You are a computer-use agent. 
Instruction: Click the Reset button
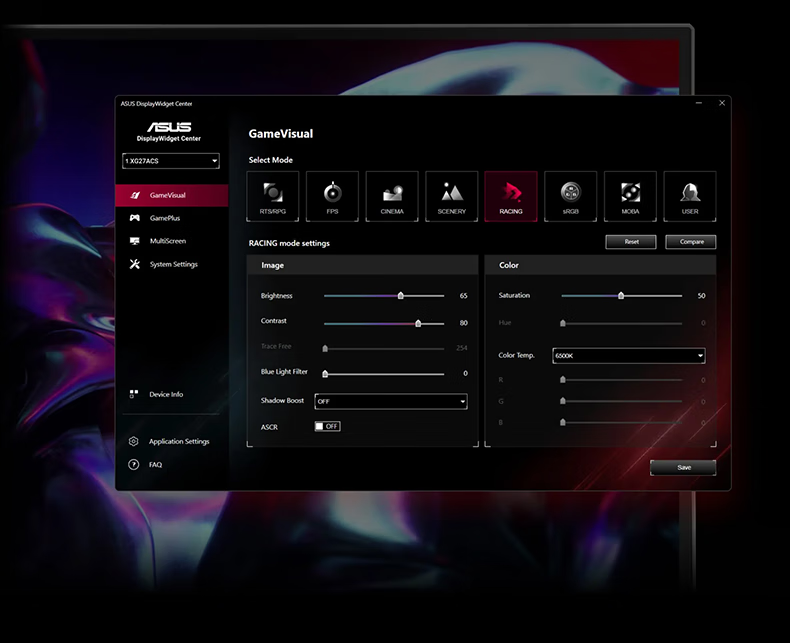click(x=631, y=242)
